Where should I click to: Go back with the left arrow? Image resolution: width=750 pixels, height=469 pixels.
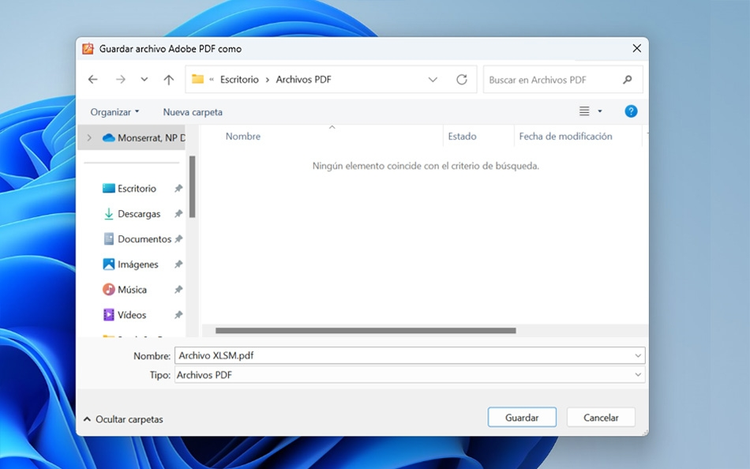coord(93,80)
